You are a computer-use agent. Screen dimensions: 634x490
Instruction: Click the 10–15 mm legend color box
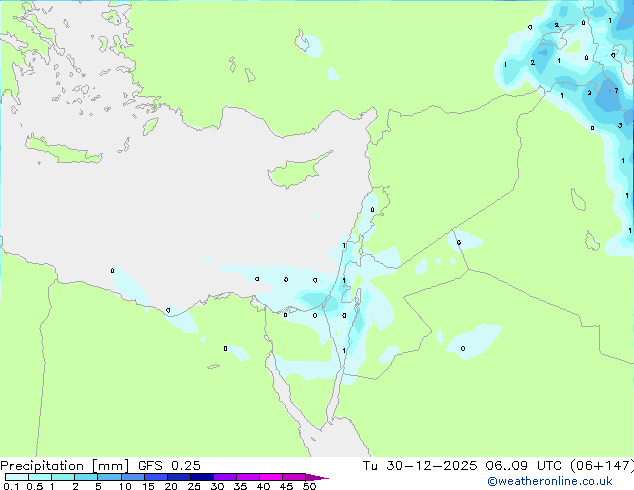tap(132, 477)
